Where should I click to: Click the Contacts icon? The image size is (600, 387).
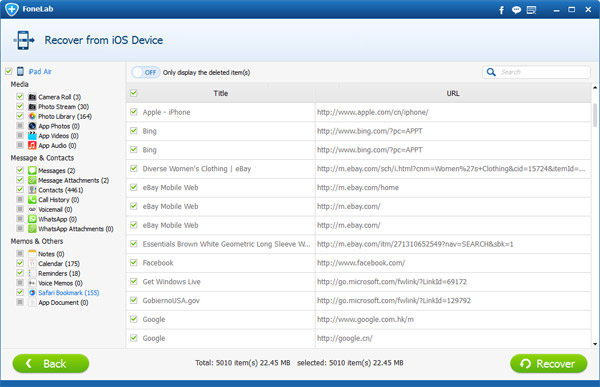32,190
